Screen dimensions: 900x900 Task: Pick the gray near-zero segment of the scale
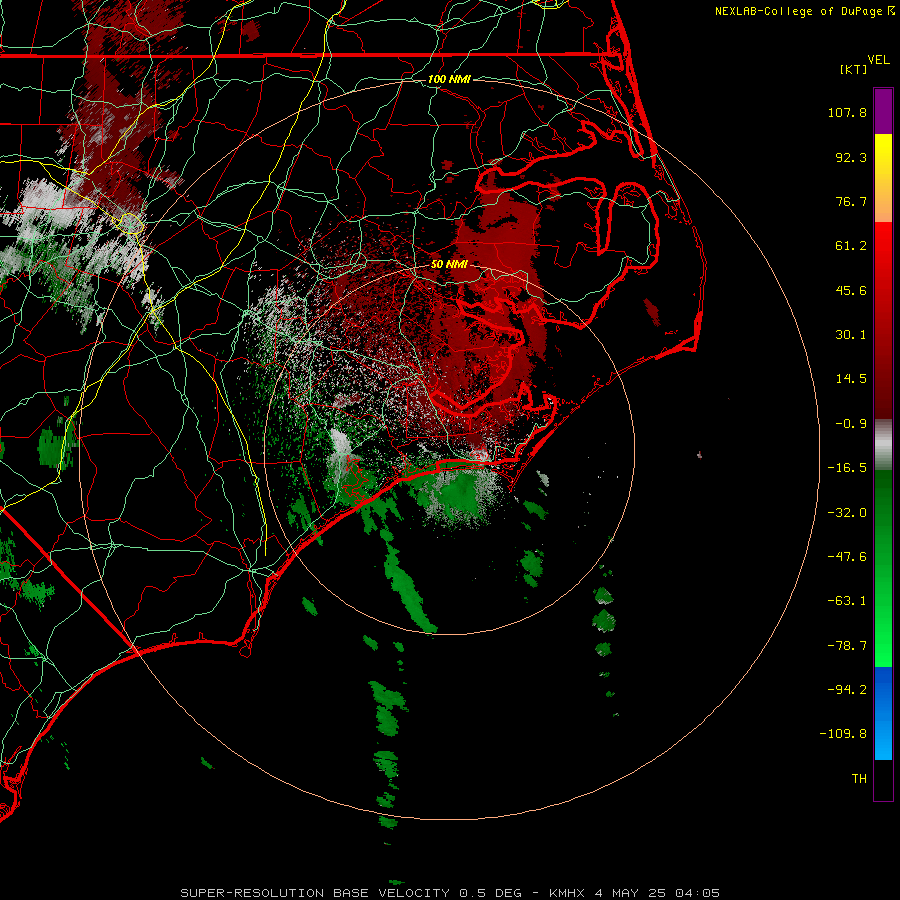click(883, 445)
